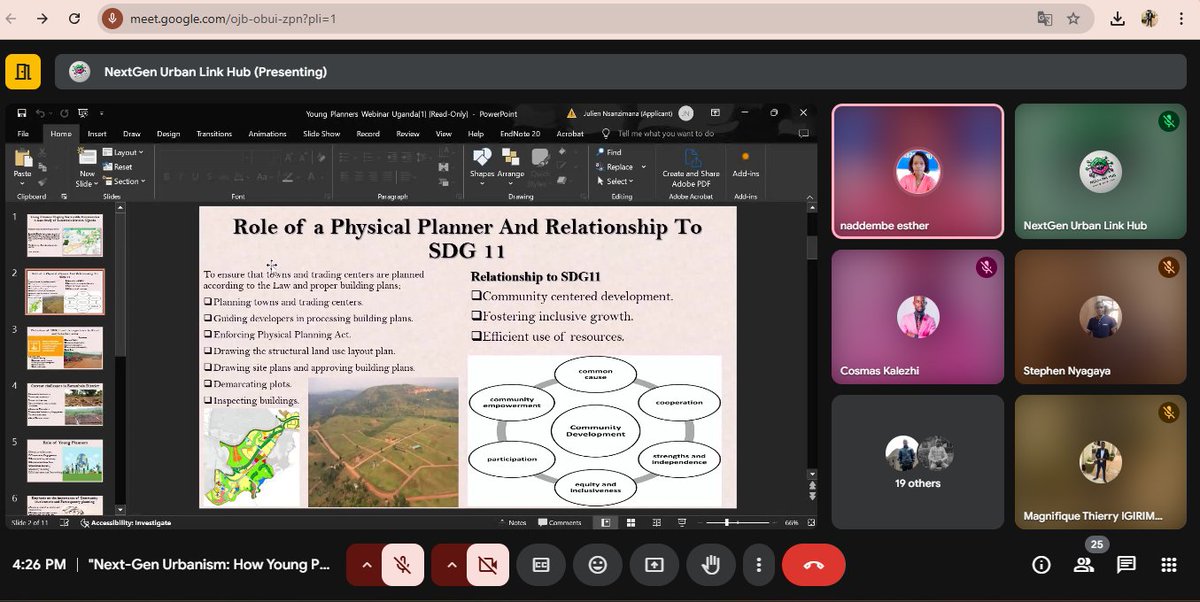Turn on captions in Meet

point(541,565)
